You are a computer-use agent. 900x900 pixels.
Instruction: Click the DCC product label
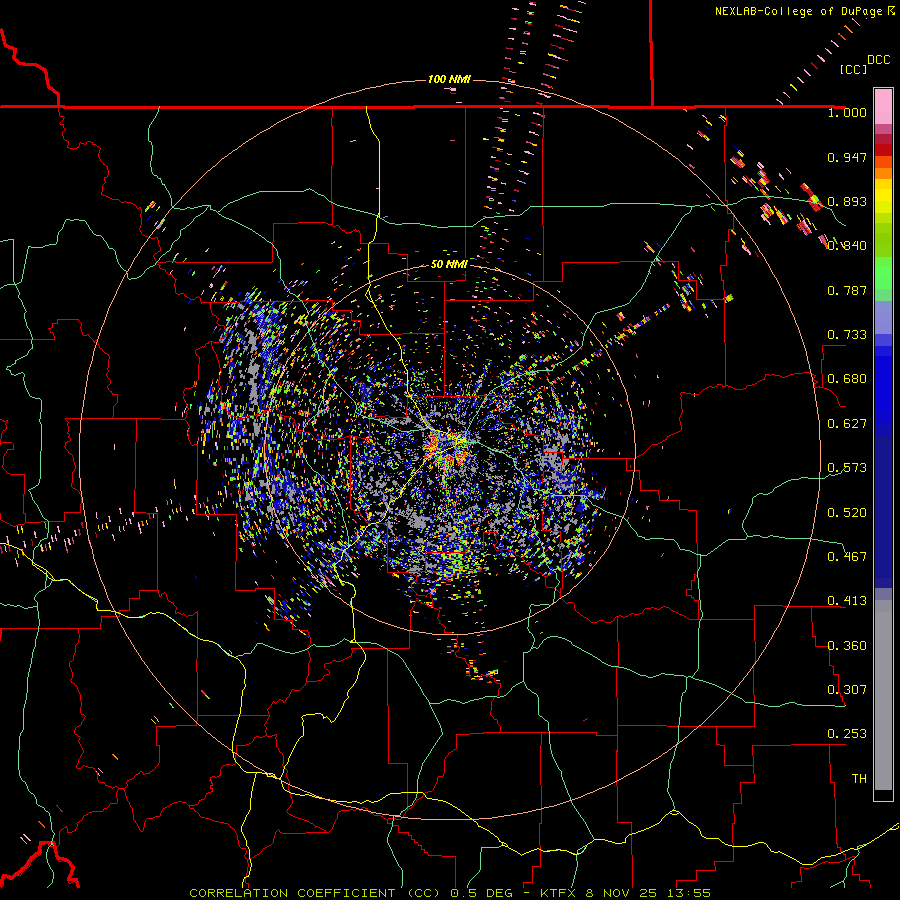878,60
